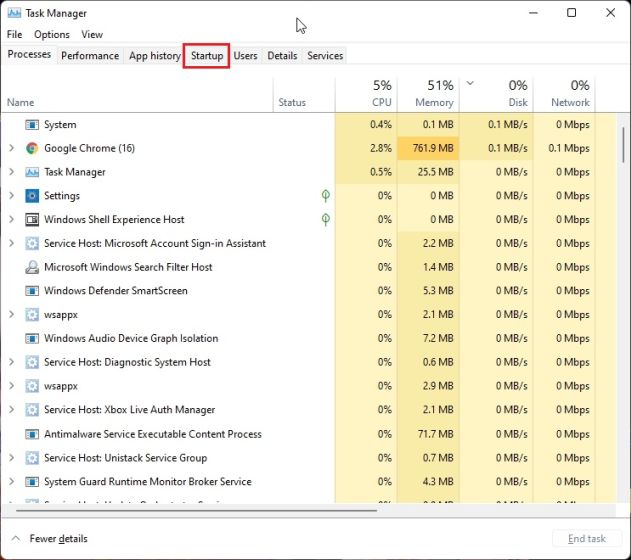Click the End task button
This screenshot has height=560, width=631.
tap(587, 539)
